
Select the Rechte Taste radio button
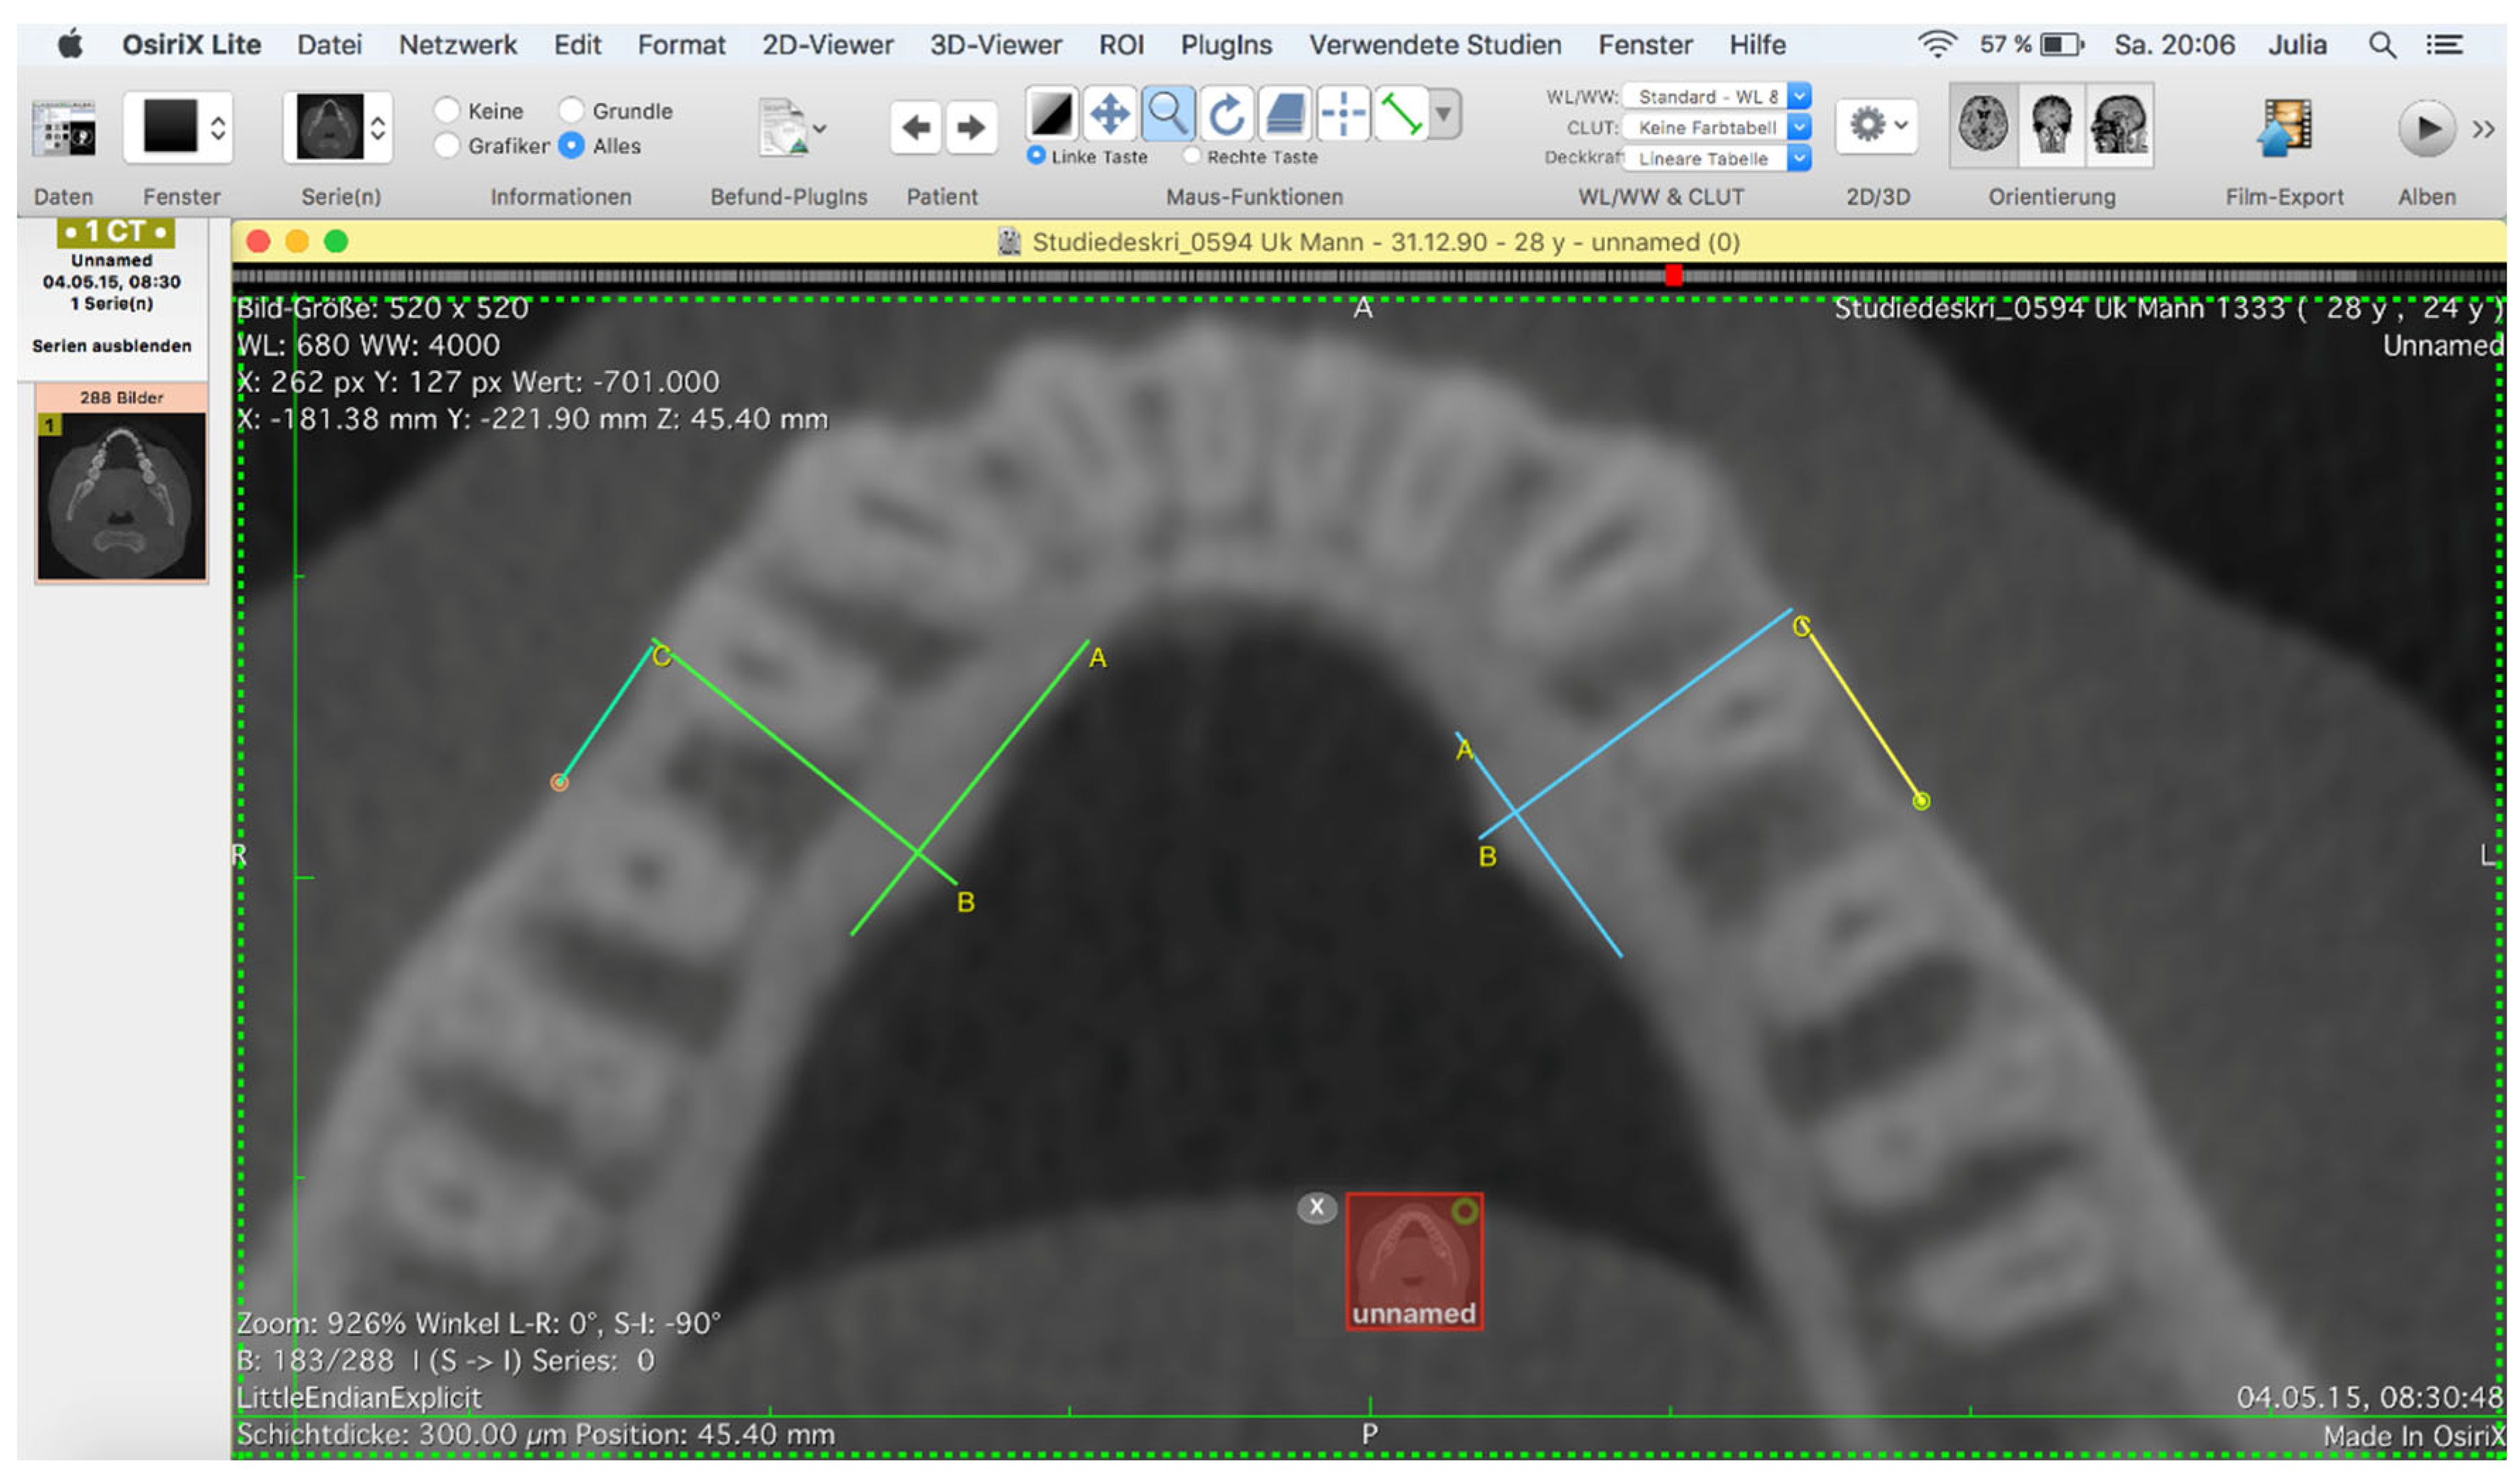click(1191, 156)
